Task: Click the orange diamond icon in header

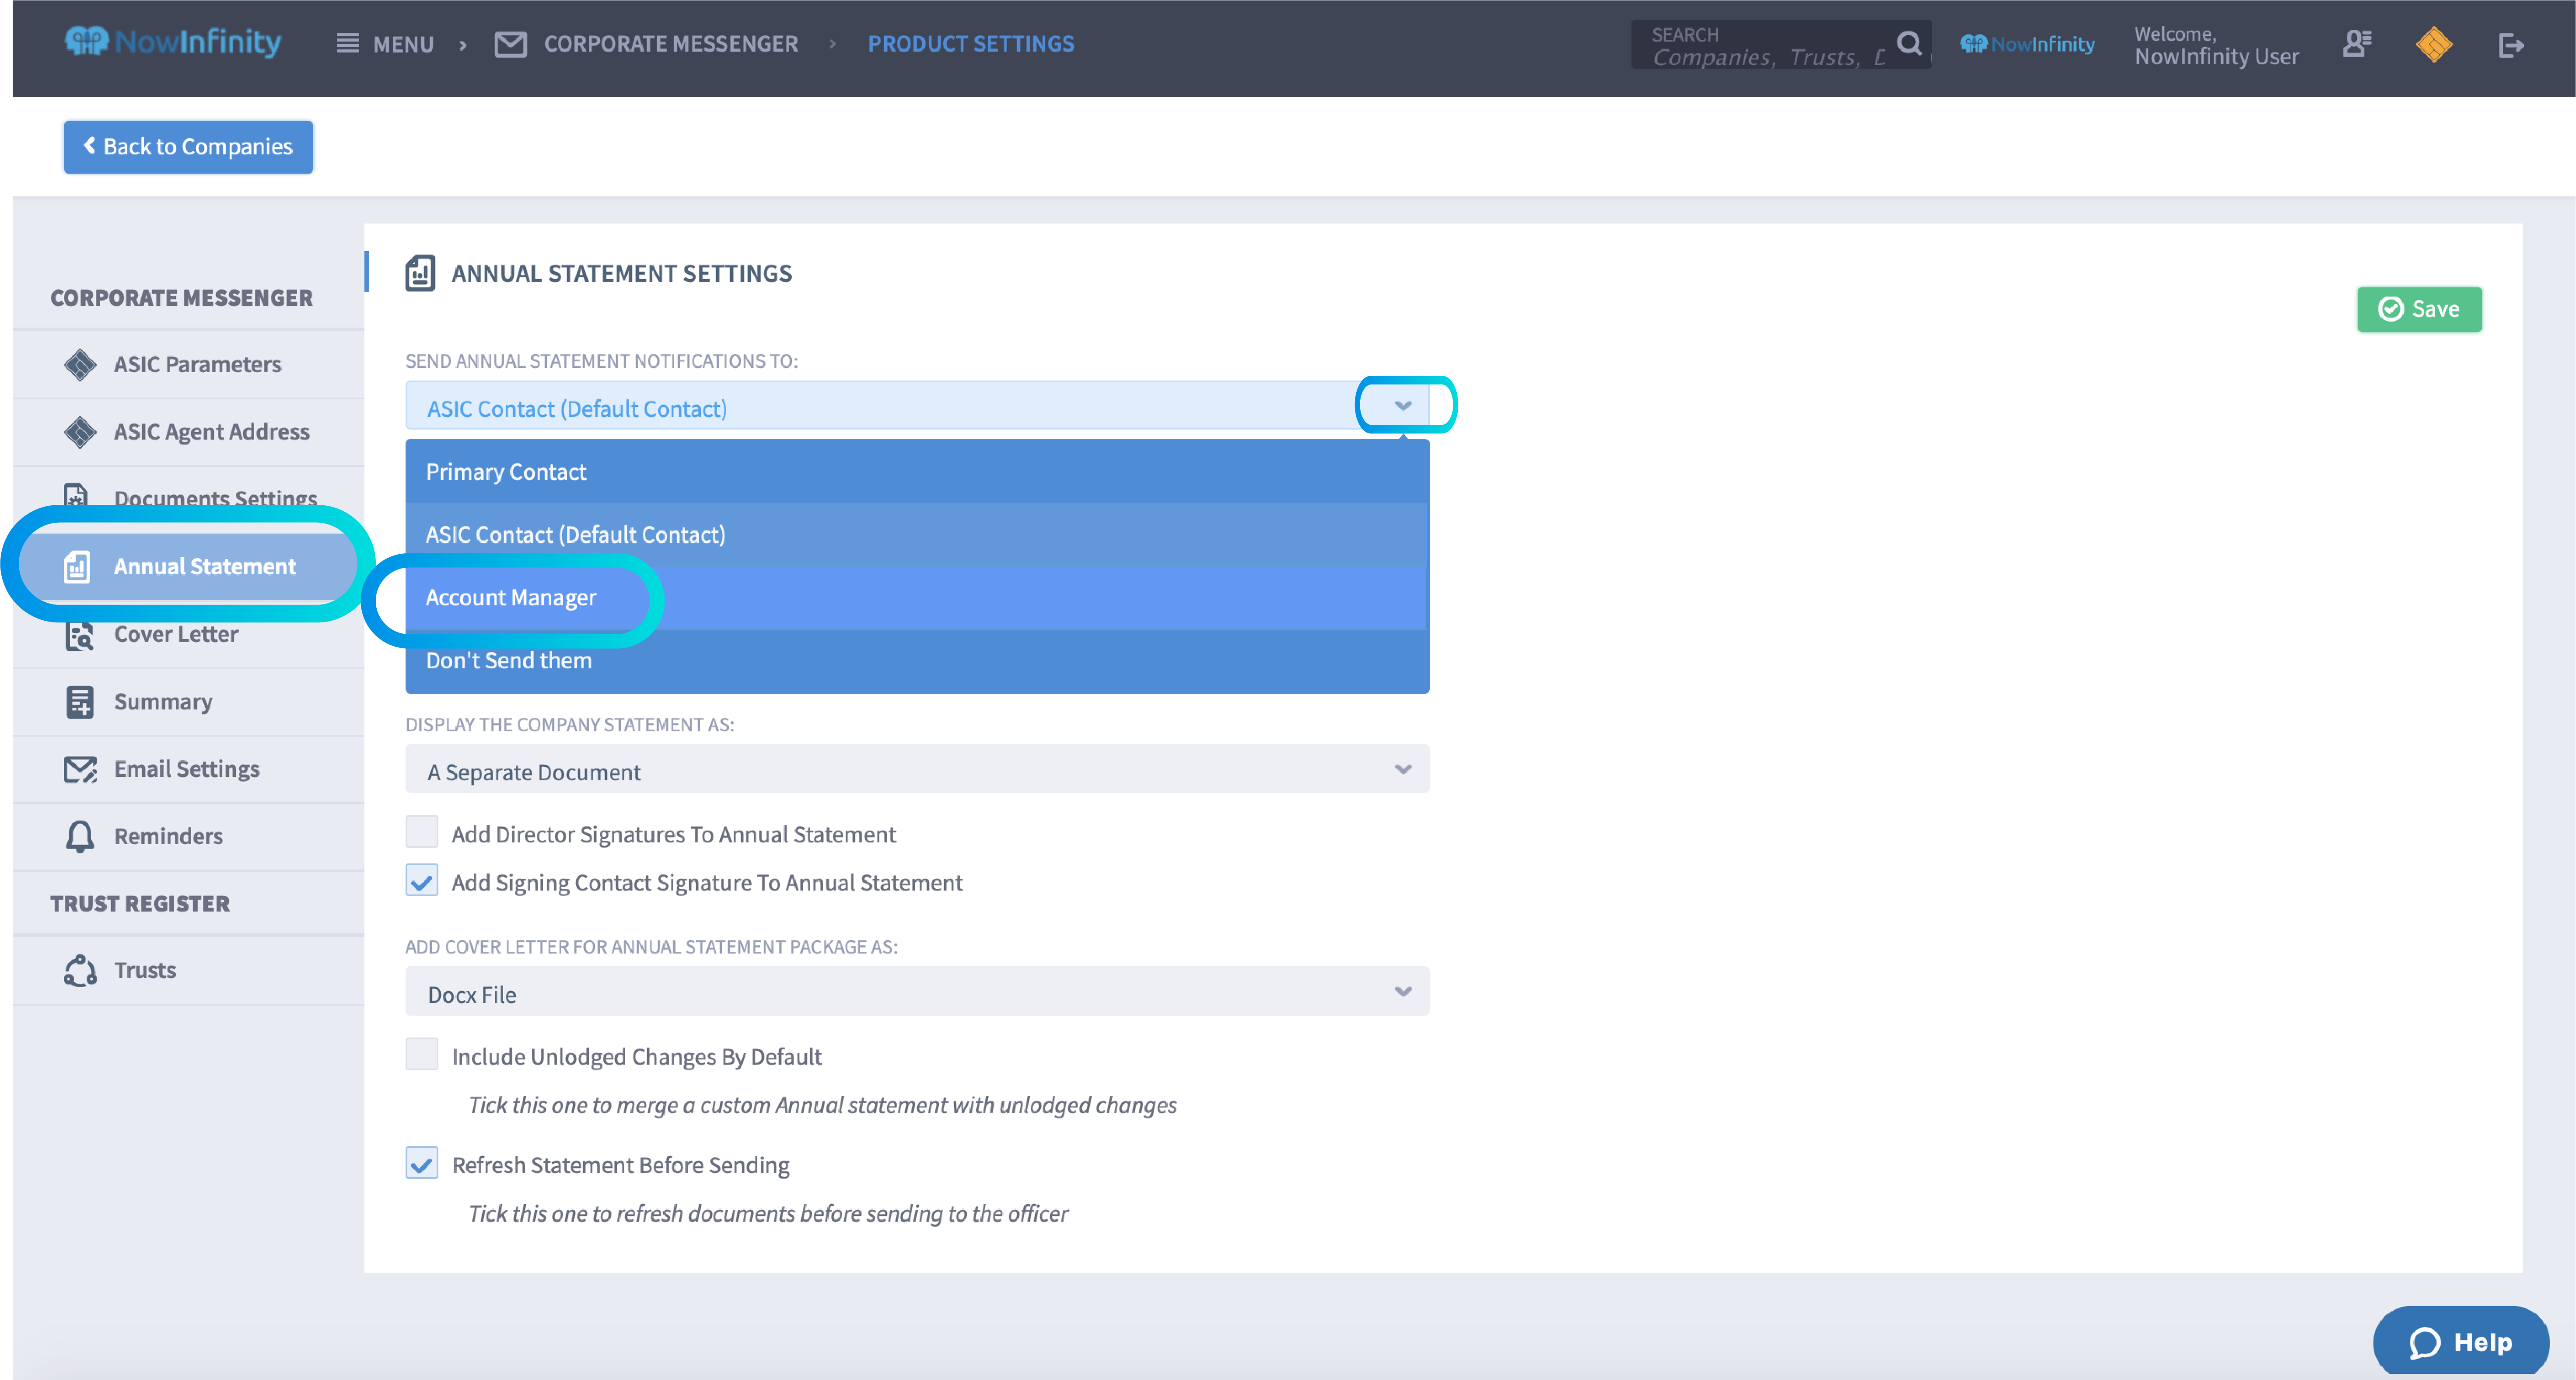Action: tap(2433, 44)
